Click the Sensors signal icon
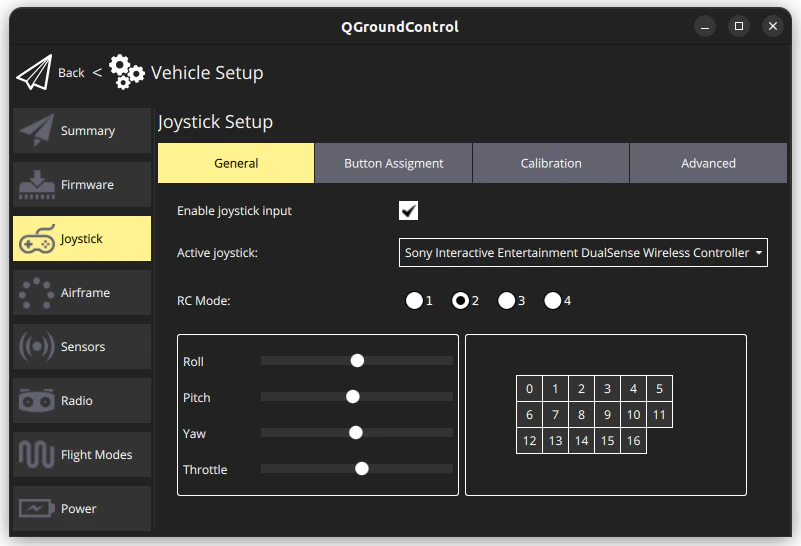The height and width of the screenshot is (546, 801). click(36, 346)
